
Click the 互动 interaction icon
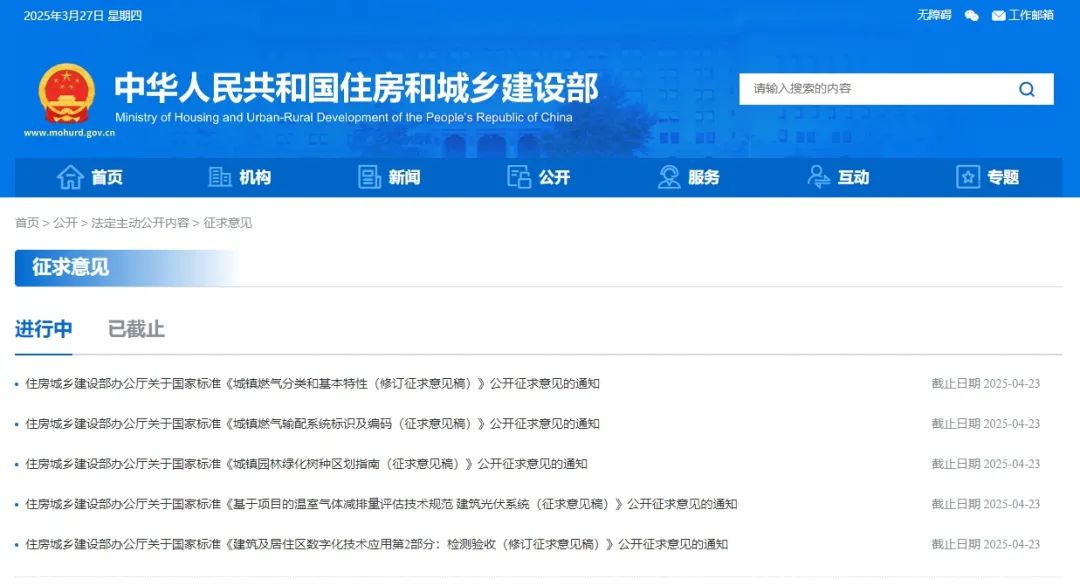(818, 177)
